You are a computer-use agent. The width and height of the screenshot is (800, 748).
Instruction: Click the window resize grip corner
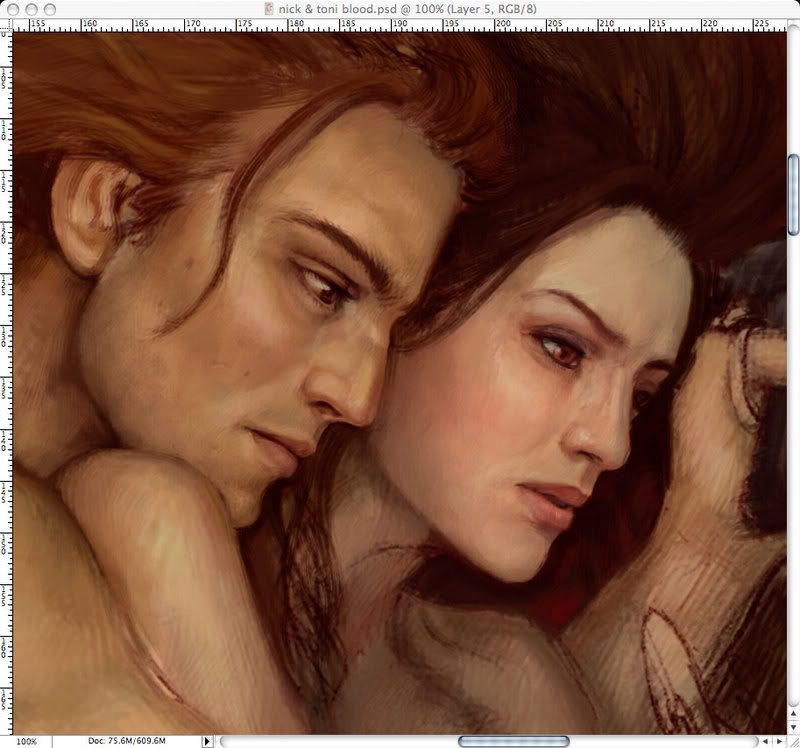792,741
